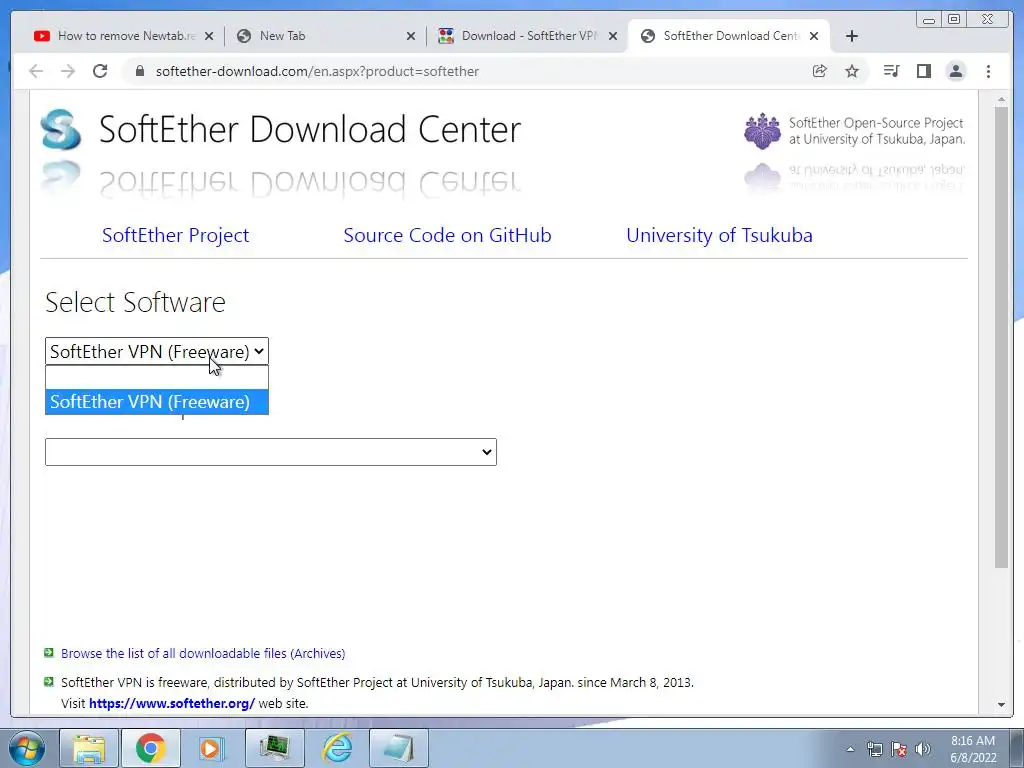The height and width of the screenshot is (768, 1024).
Task: Launch Internet Explorer from taskbar
Action: point(338,748)
